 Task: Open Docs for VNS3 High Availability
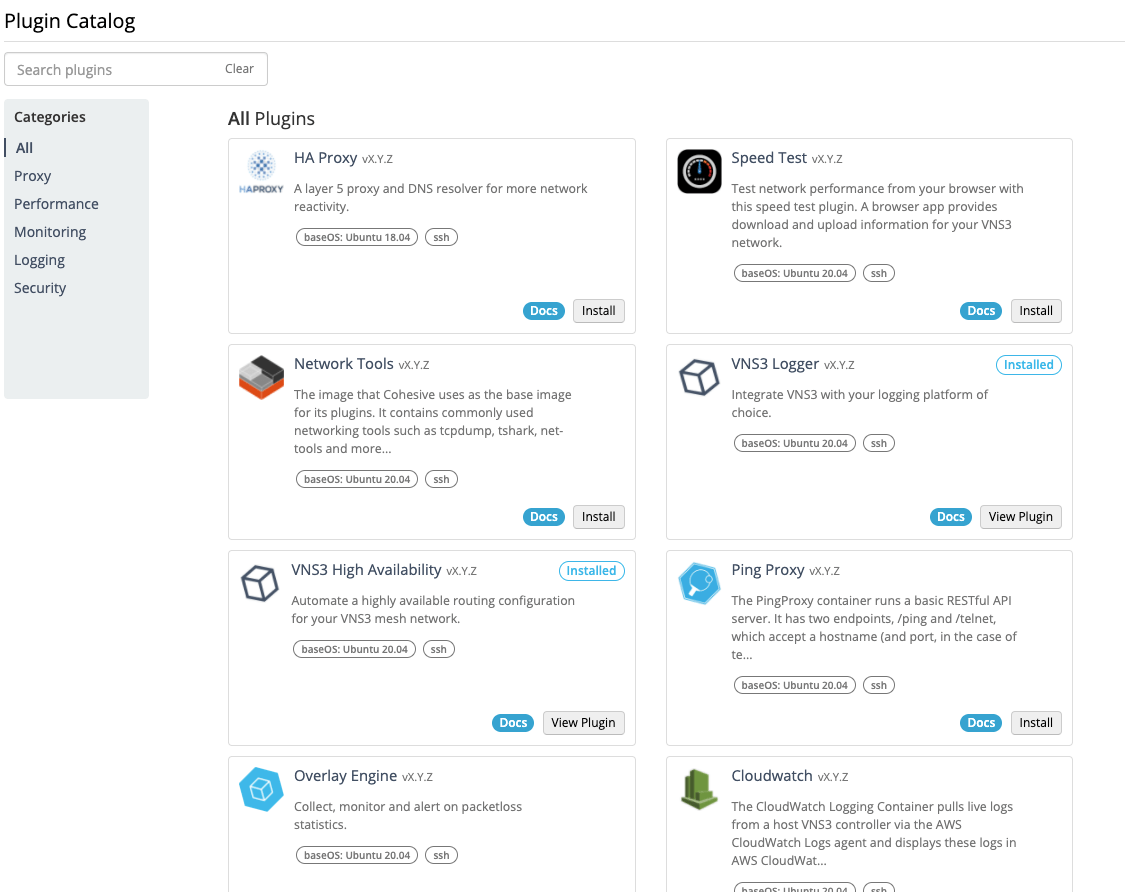pos(513,723)
